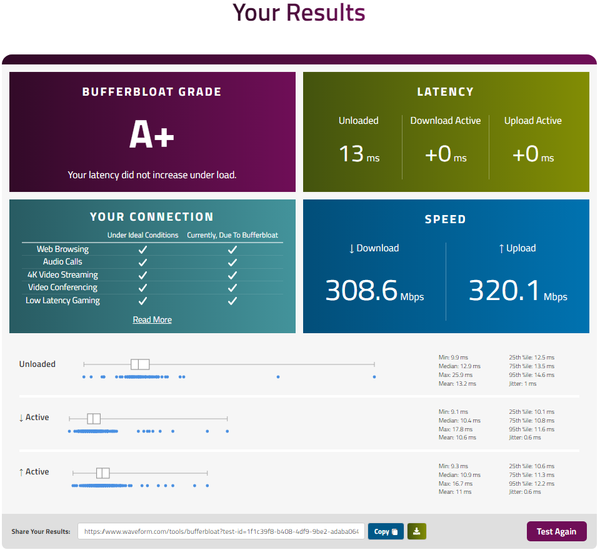Click the Download down-arrow speed icon
The height and width of the screenshot is (552, 600).
[351, 248]
